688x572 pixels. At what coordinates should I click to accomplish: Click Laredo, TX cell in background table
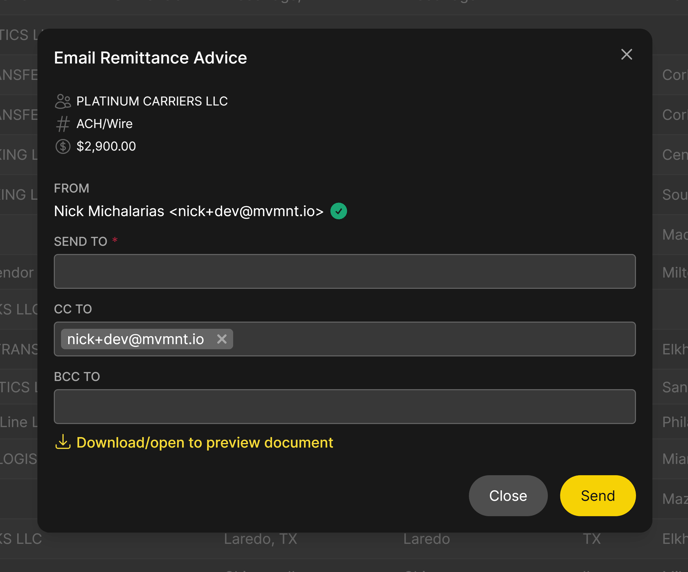[x=261, y=539]
